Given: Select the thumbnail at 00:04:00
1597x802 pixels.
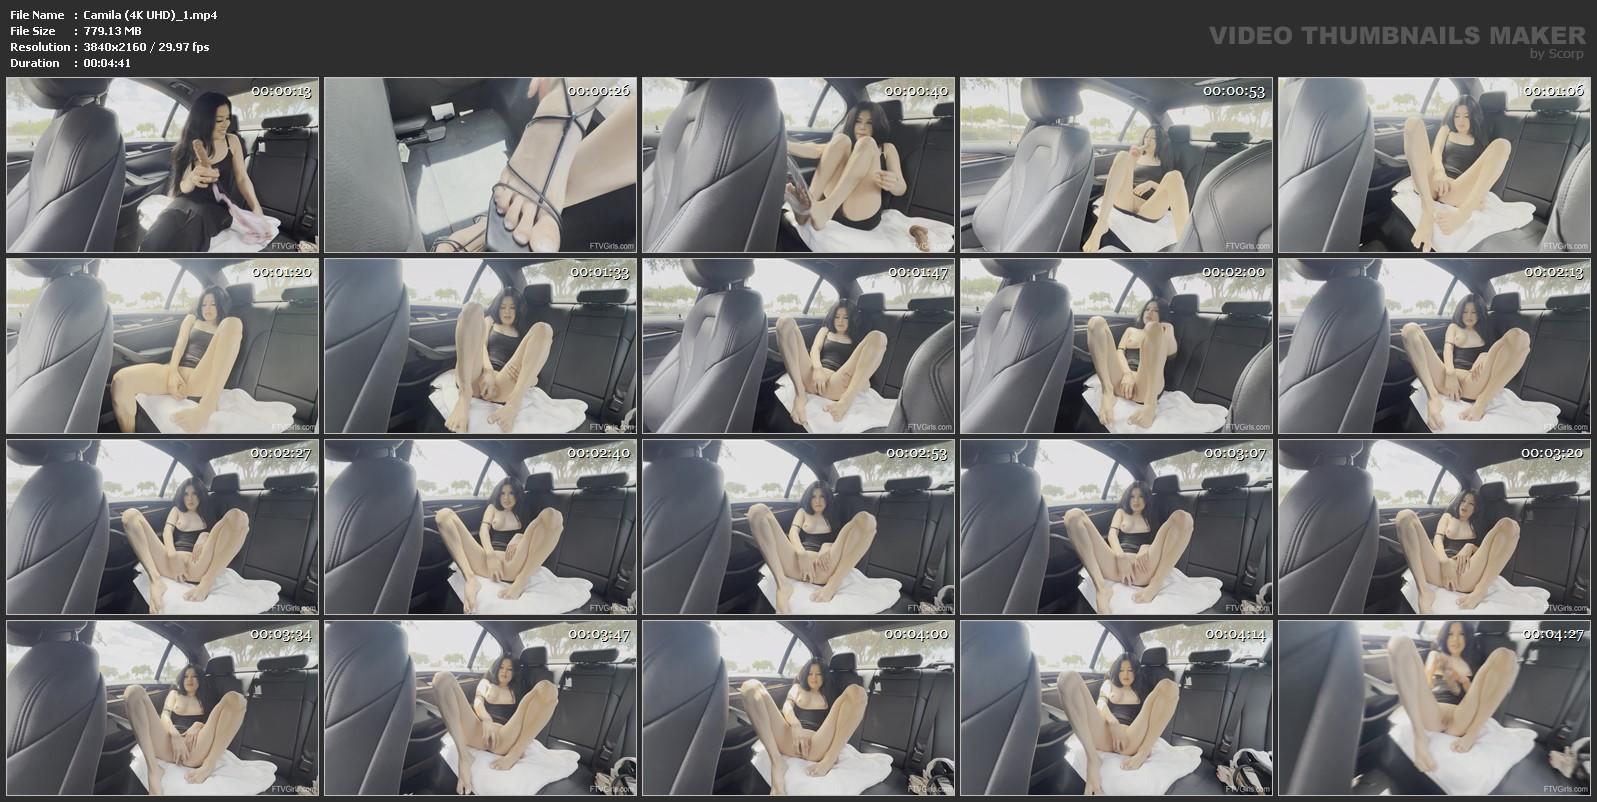Looking at the screenshot, I should [x=798, y=708].
